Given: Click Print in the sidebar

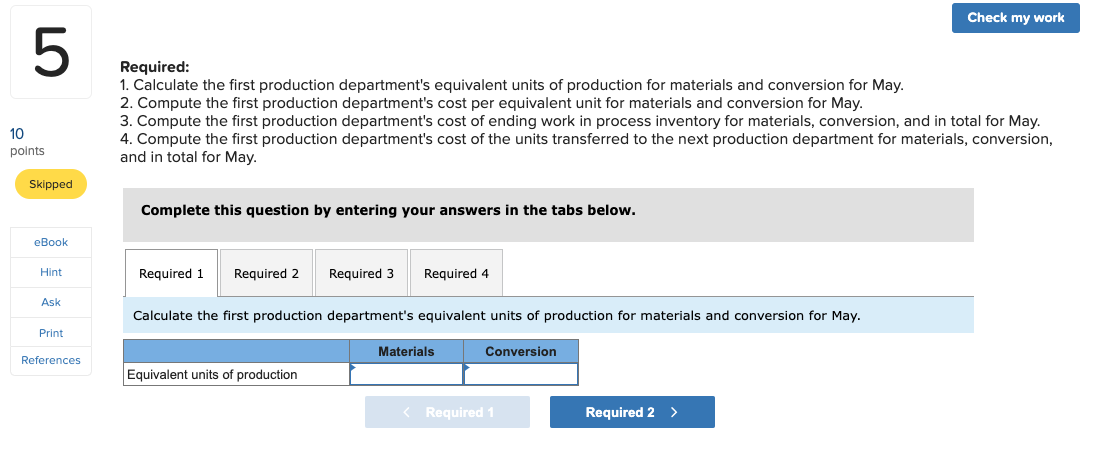Looking at the screenshot, I should pyautogui.click(x=50, y=333).
